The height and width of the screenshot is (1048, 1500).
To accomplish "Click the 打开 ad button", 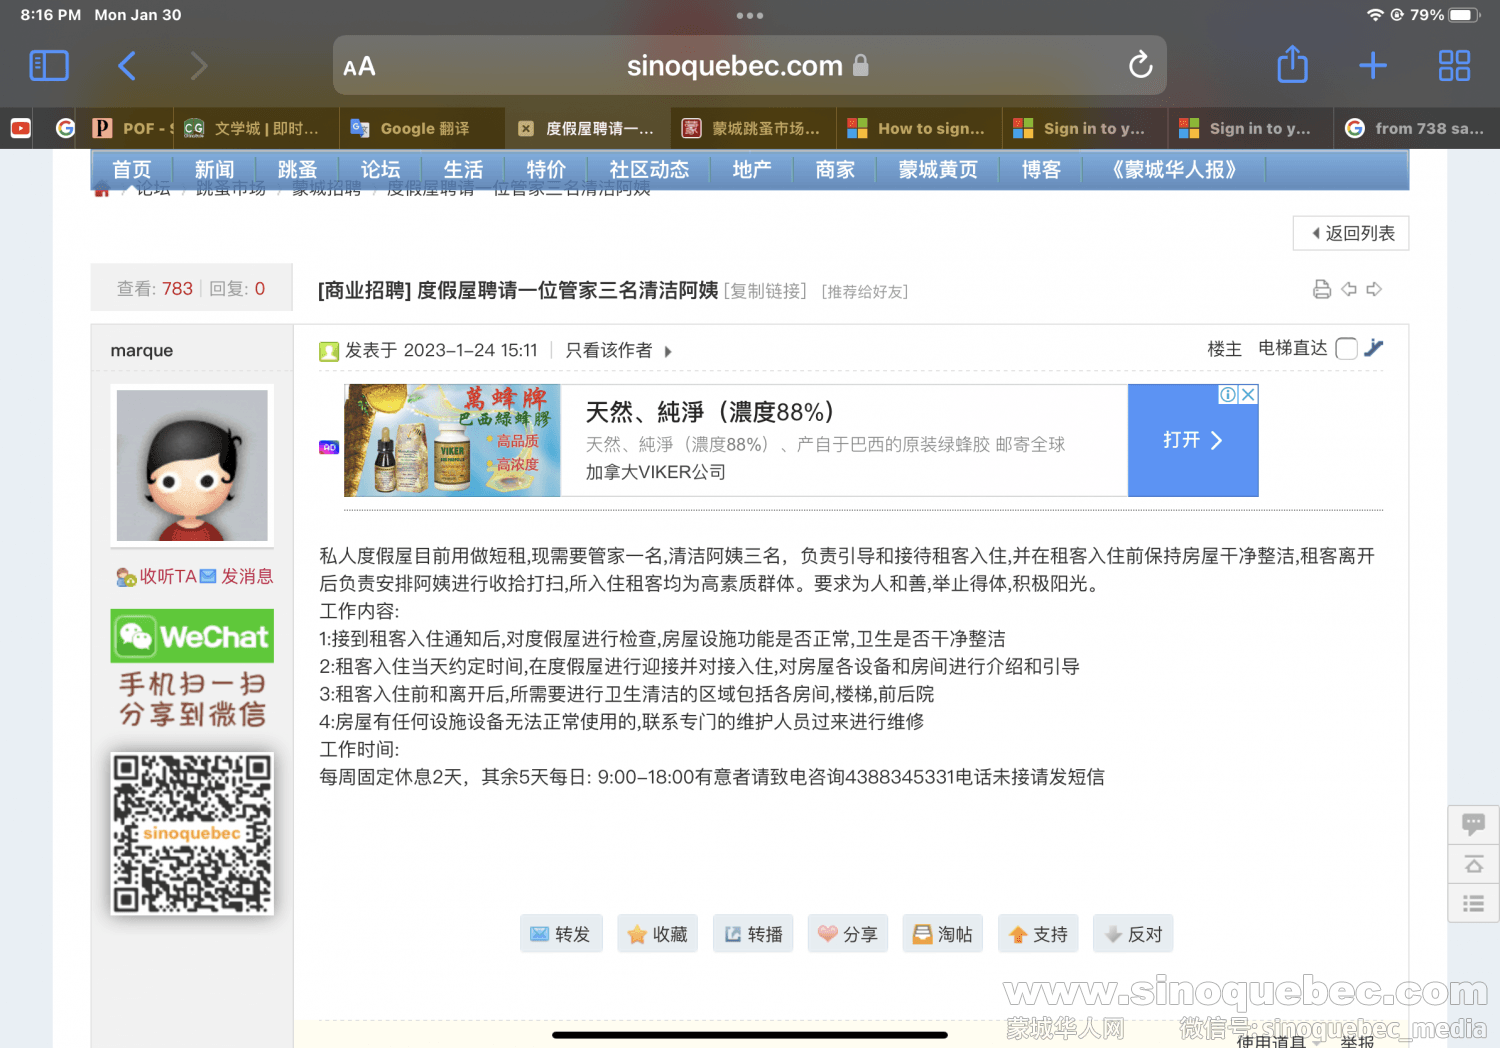I will pyautogui.click(x=1192, y=440).
